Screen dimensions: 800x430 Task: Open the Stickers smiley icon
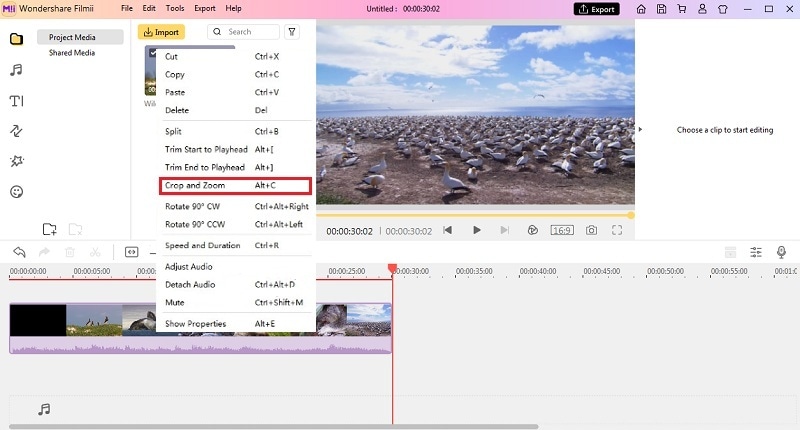16,192
